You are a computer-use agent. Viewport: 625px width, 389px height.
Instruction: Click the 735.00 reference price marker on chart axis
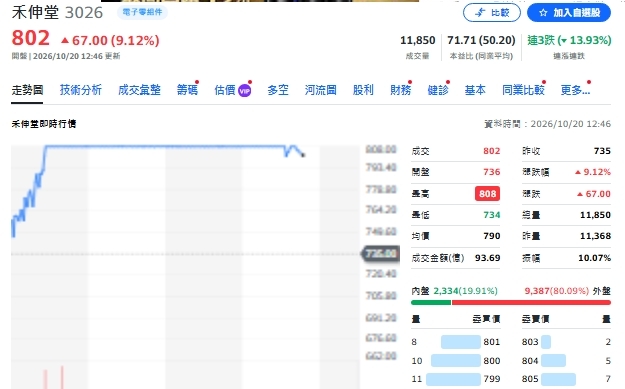click(x=381, y=254)
